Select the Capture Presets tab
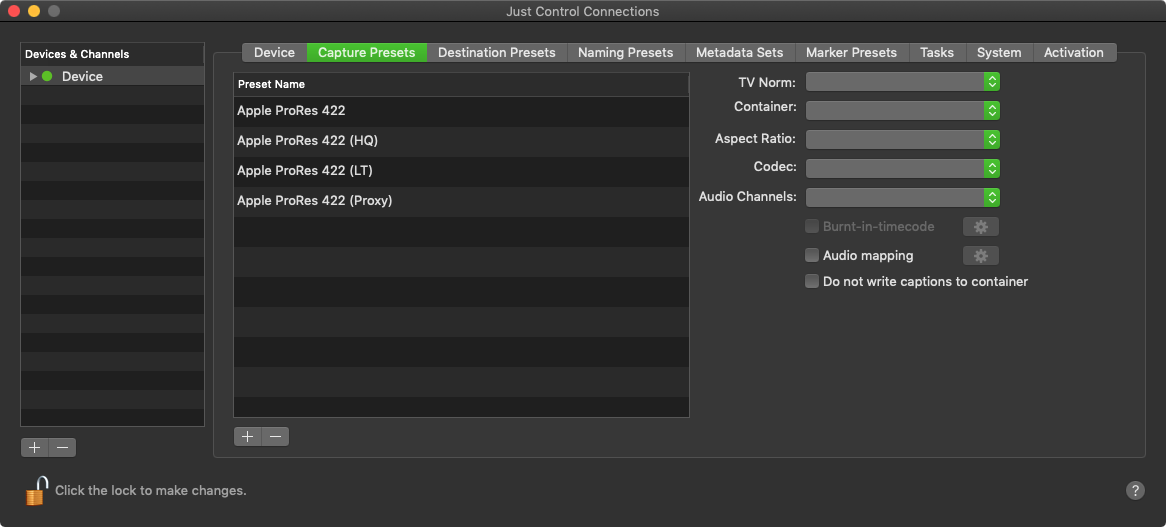The image size is (1166, 527). pos(367,53)
